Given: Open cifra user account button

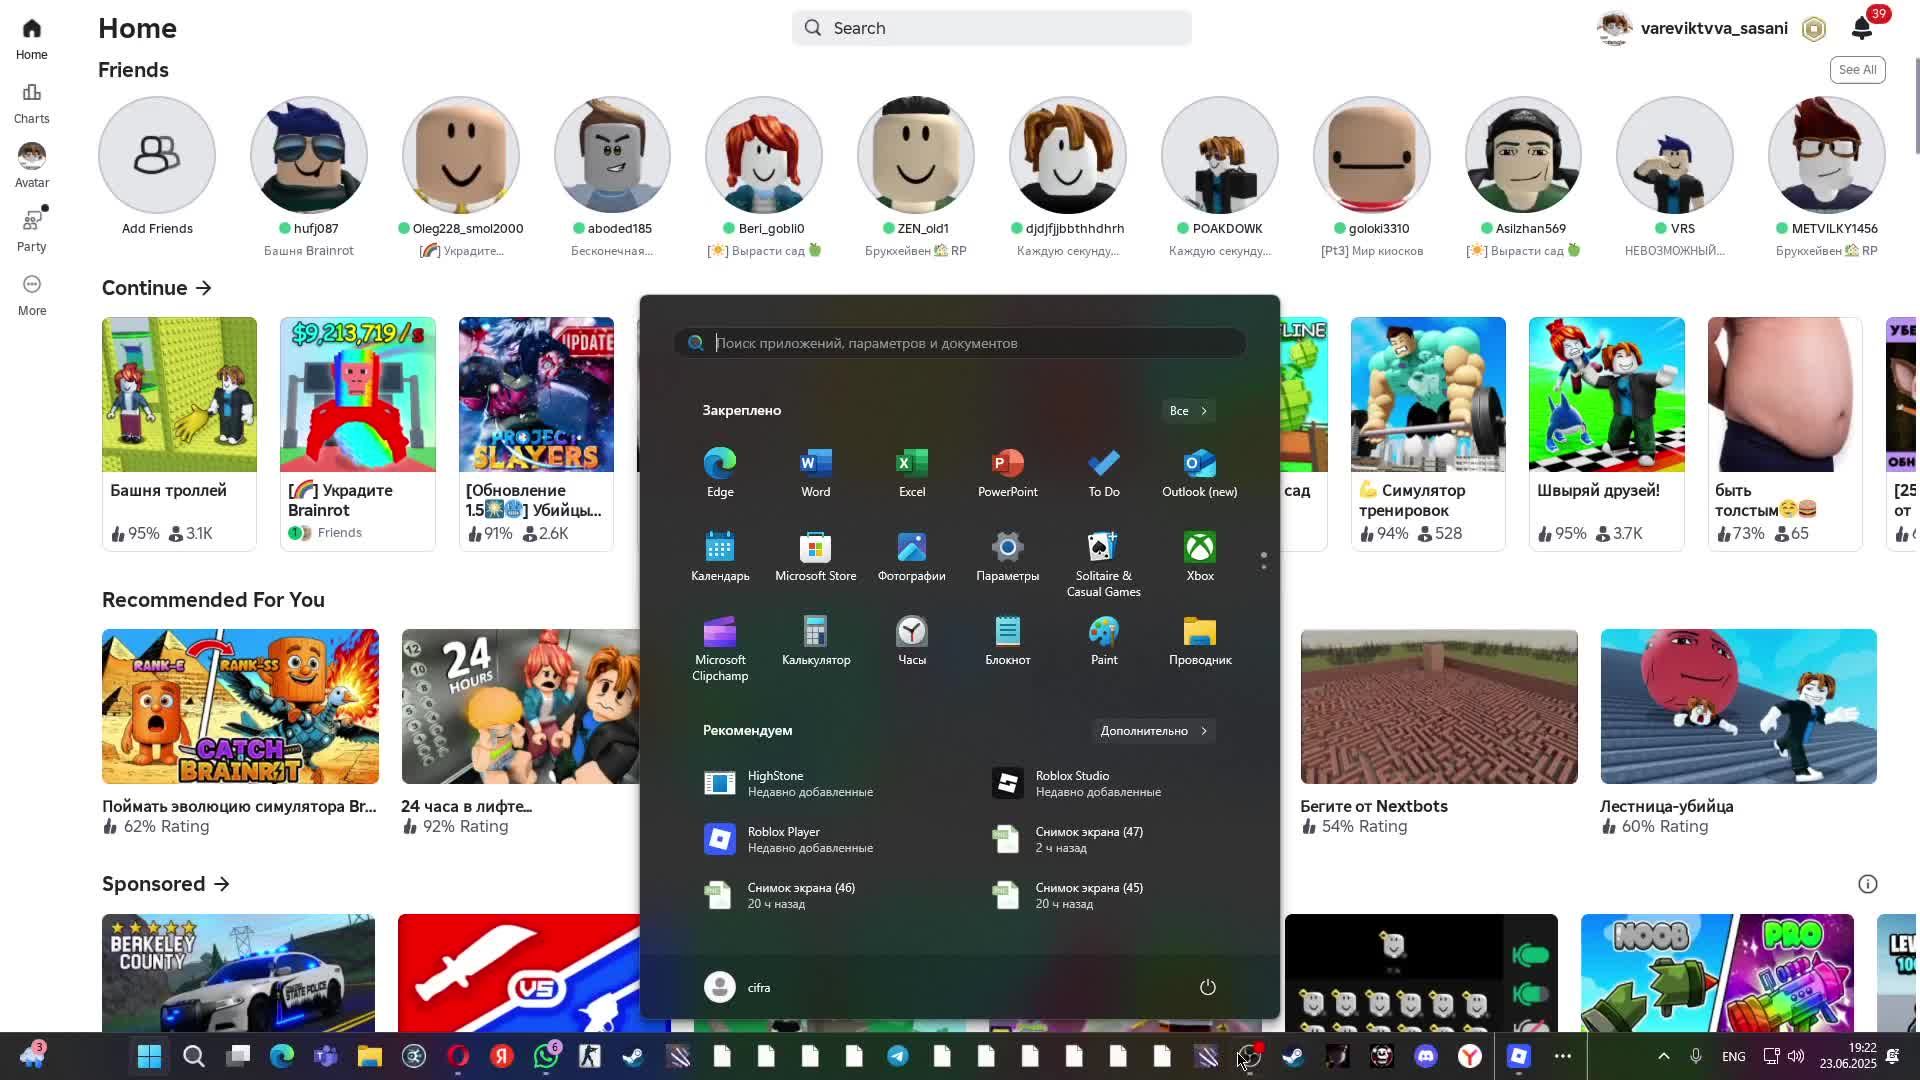Looking at the screenshot, I should pos(738,987).
